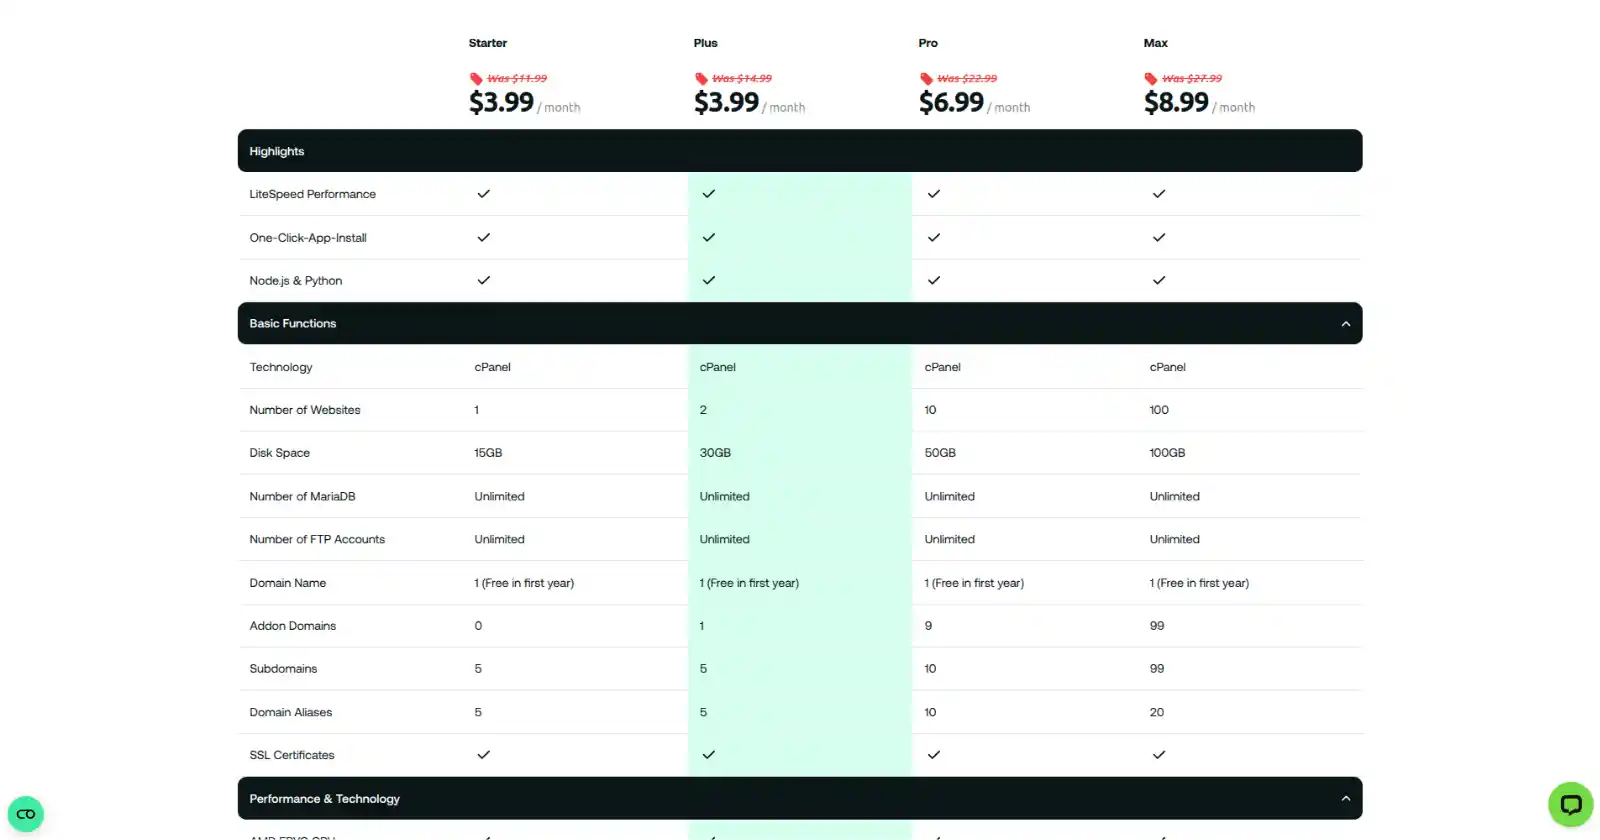
Task: Click the 30GB disk space value
Action: [715, 453]
